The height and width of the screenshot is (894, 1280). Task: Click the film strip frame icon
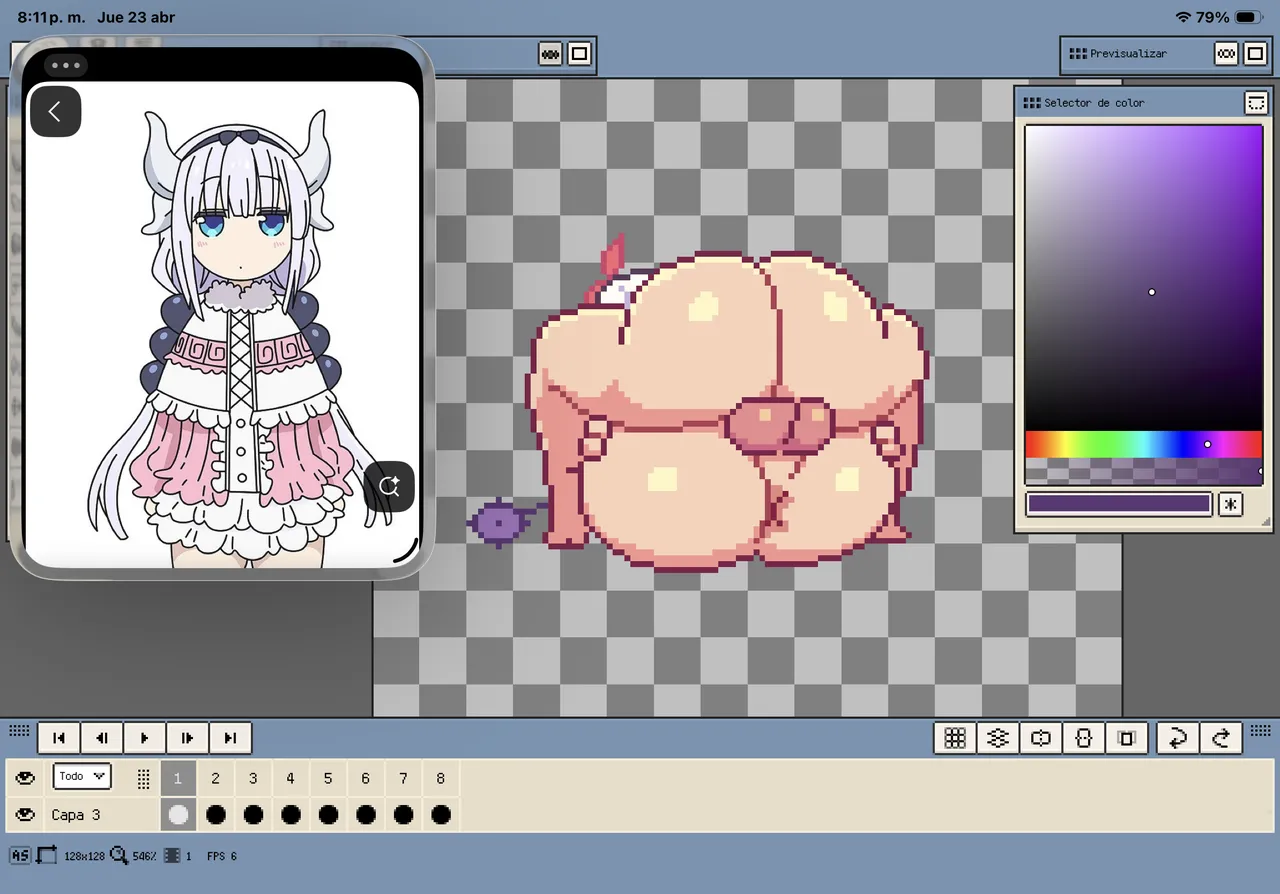click(x=172, y=856)
